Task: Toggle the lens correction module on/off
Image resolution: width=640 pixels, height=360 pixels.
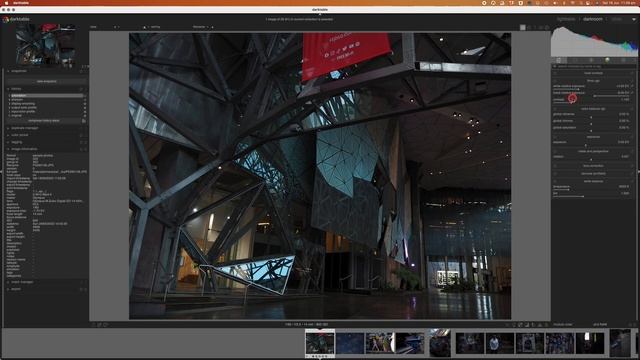Action: tap(555, 166)
